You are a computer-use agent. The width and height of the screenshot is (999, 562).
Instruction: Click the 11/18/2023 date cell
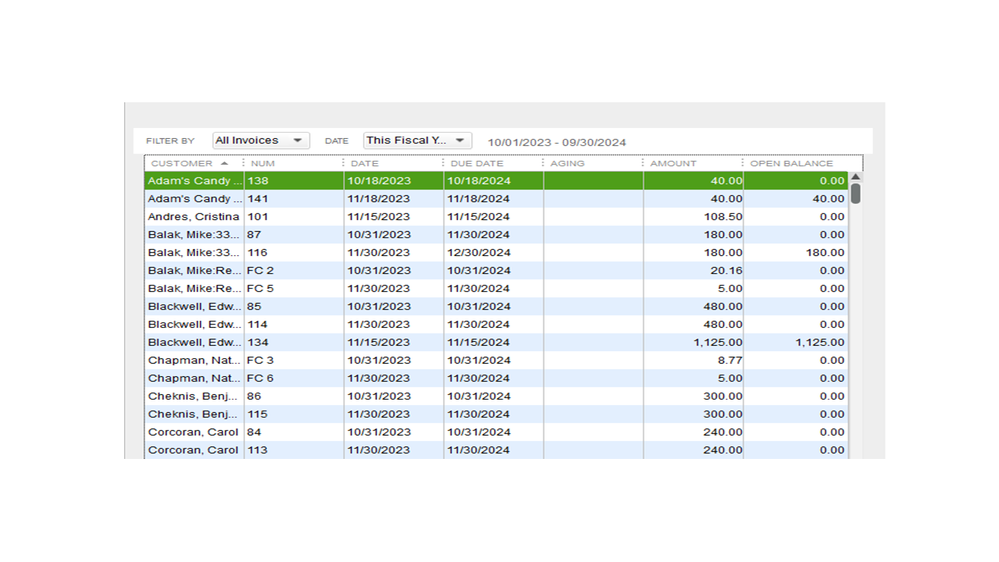[394, 199]
